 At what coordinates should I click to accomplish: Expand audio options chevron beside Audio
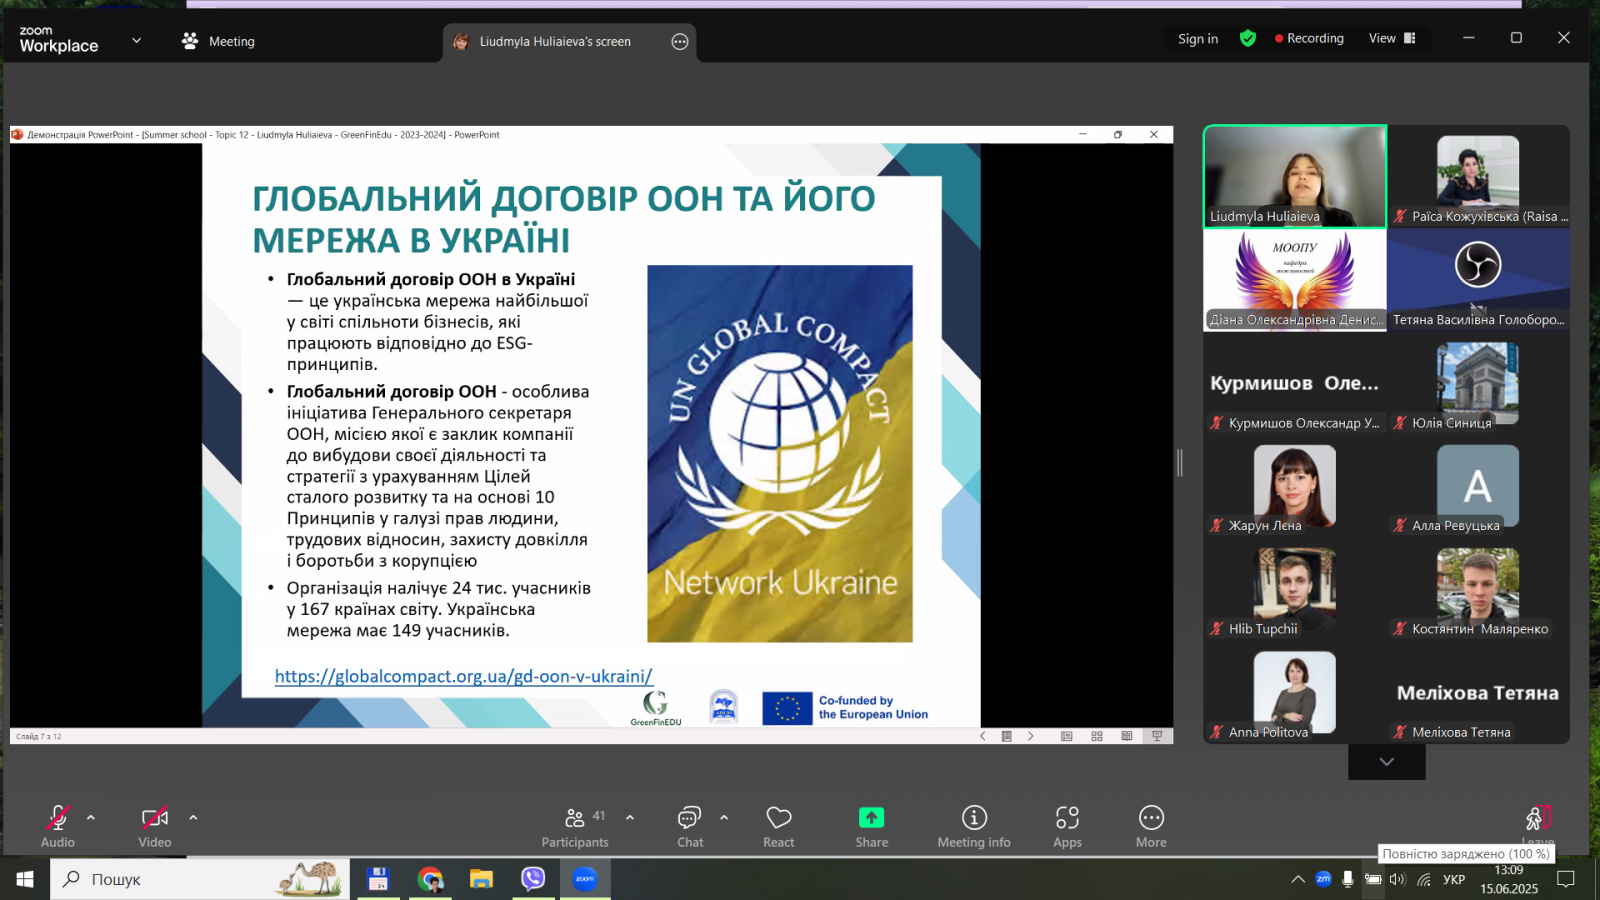click(91, 817)
